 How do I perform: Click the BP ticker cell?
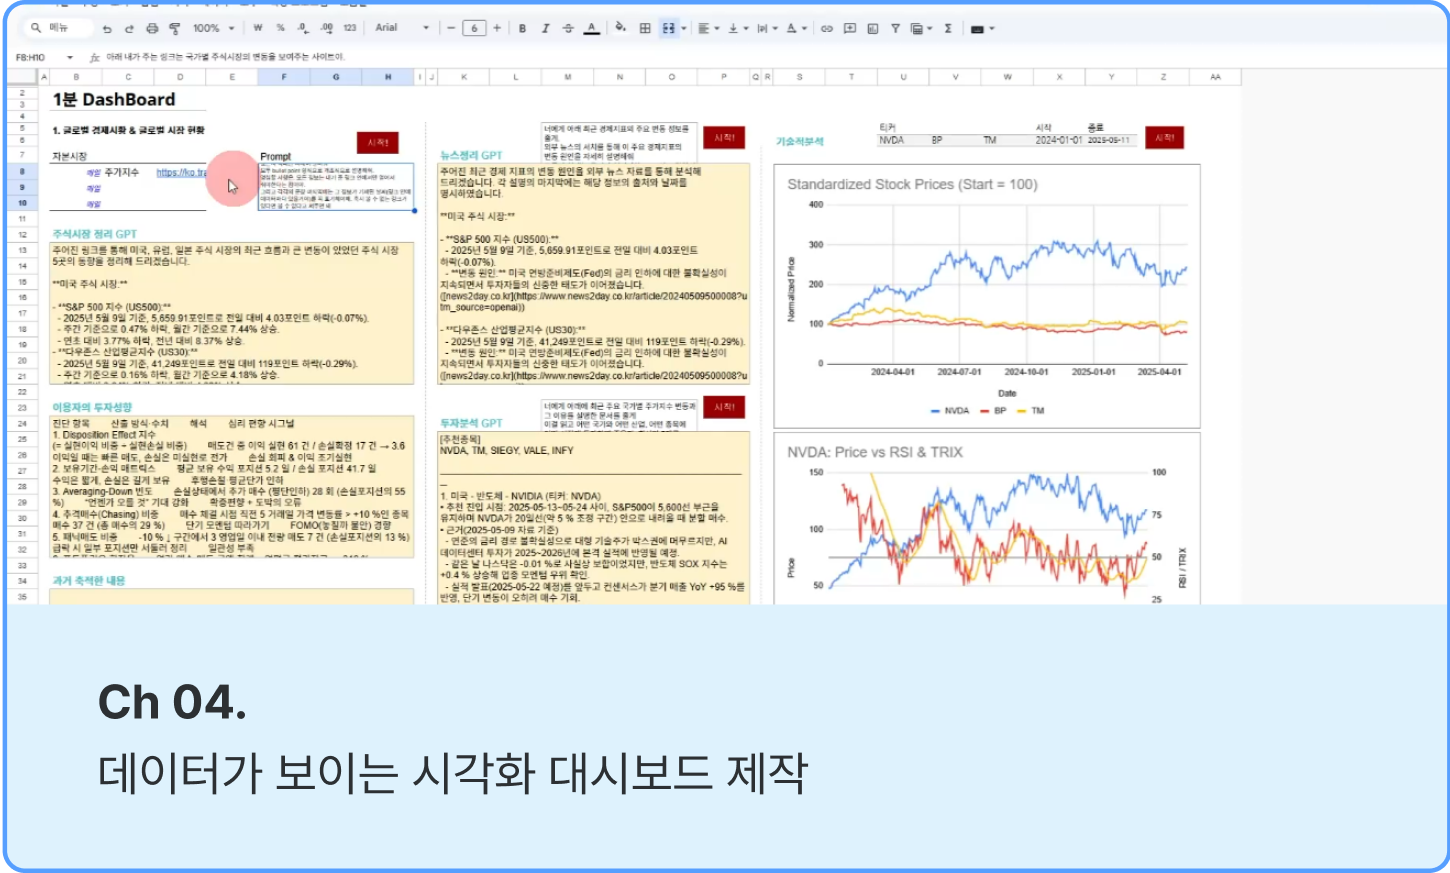coord(937,141)
